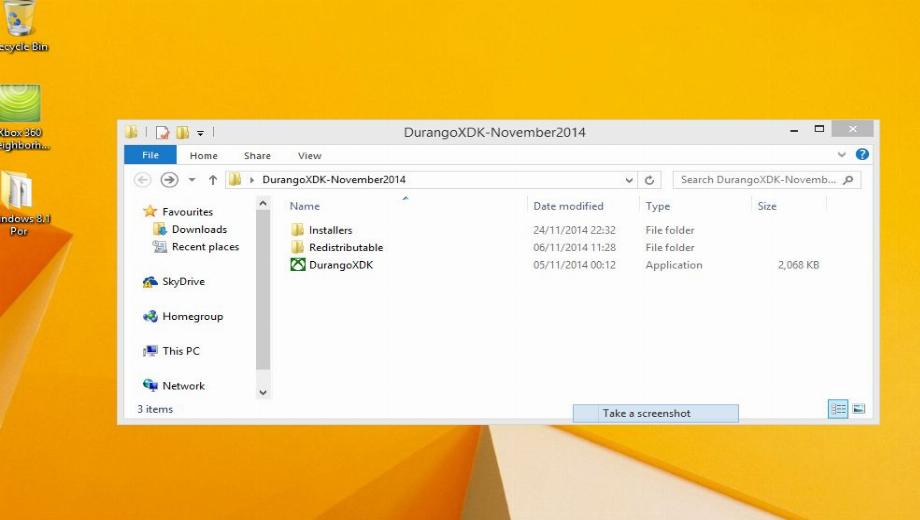Switch to Large icons view layout
920x520 pixels.
(858, 408)
